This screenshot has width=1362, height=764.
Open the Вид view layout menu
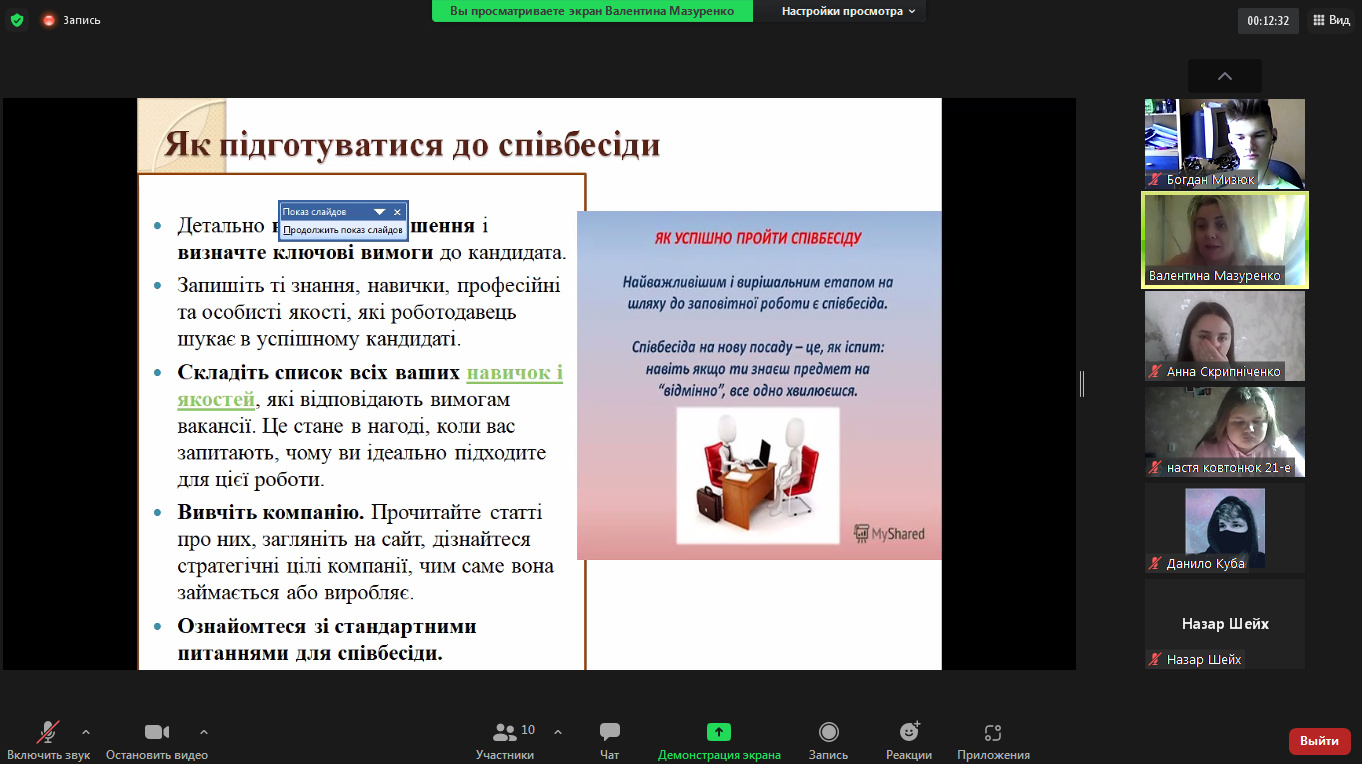[x=1331, y=20]
